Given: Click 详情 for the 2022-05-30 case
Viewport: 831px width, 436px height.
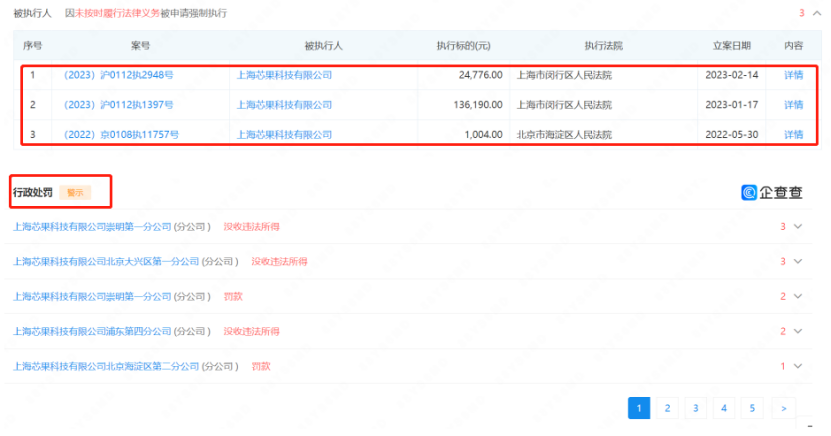Looking at the screenshot, I should 793,134.
